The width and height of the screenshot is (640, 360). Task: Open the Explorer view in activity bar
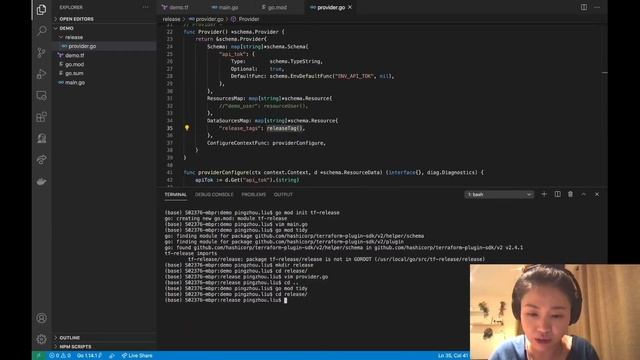coord(41,9)
